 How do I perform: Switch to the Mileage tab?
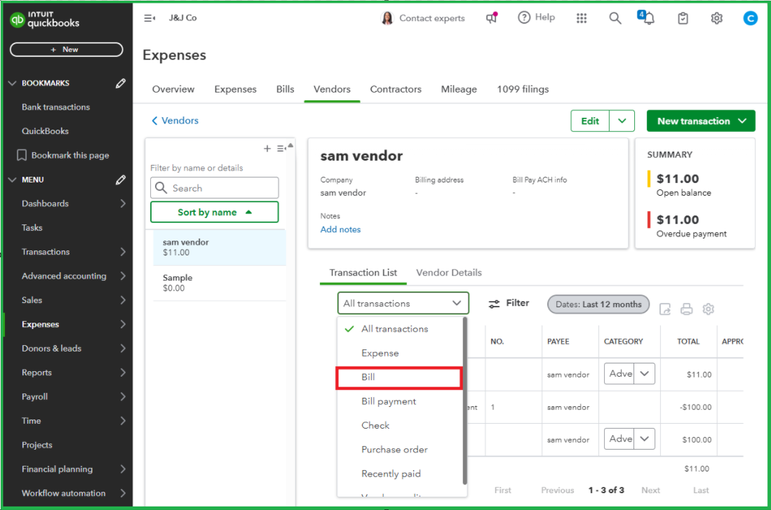(x=459, y=89)
